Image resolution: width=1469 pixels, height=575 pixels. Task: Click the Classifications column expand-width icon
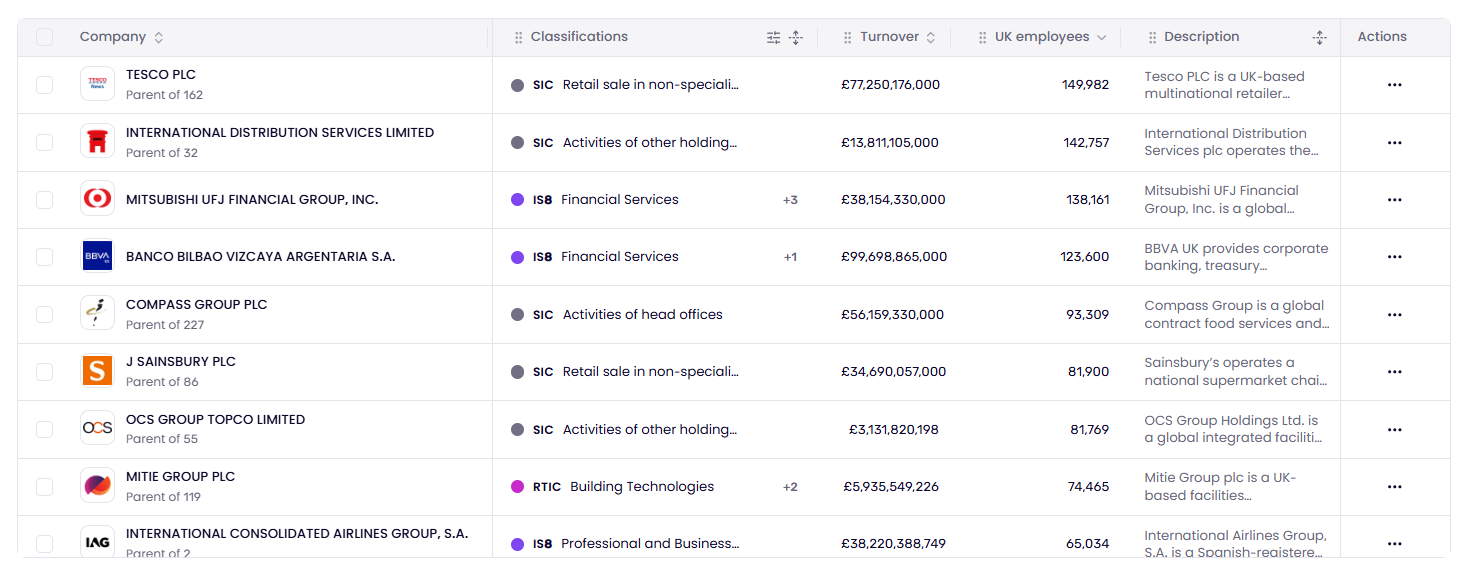pyautogui.click(x=796, y=38)
